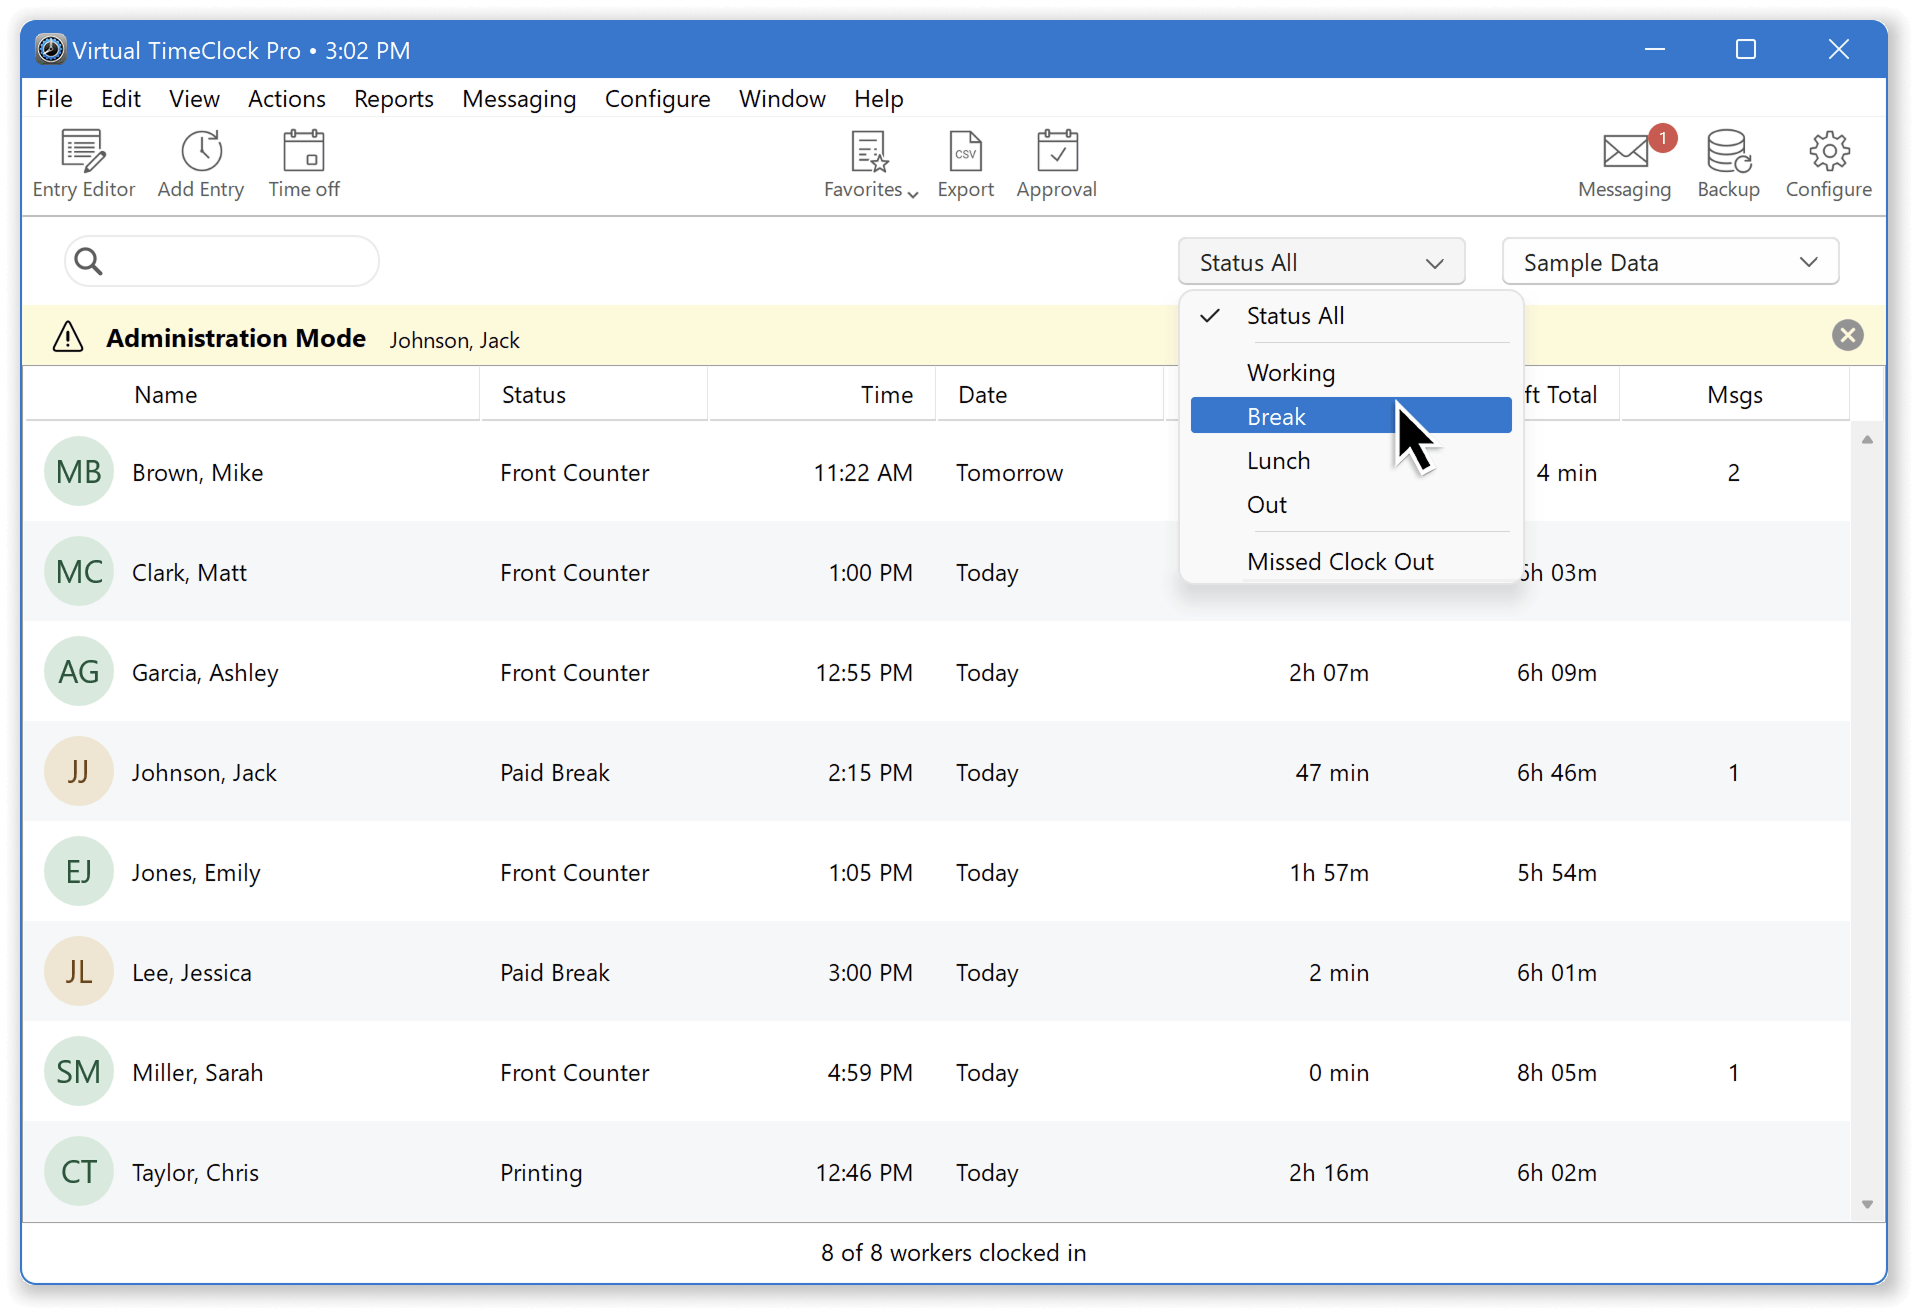This screenshot has height=1315, width=1918.
Task: Open the Time off calendar icon
Action: click(304, 152)
